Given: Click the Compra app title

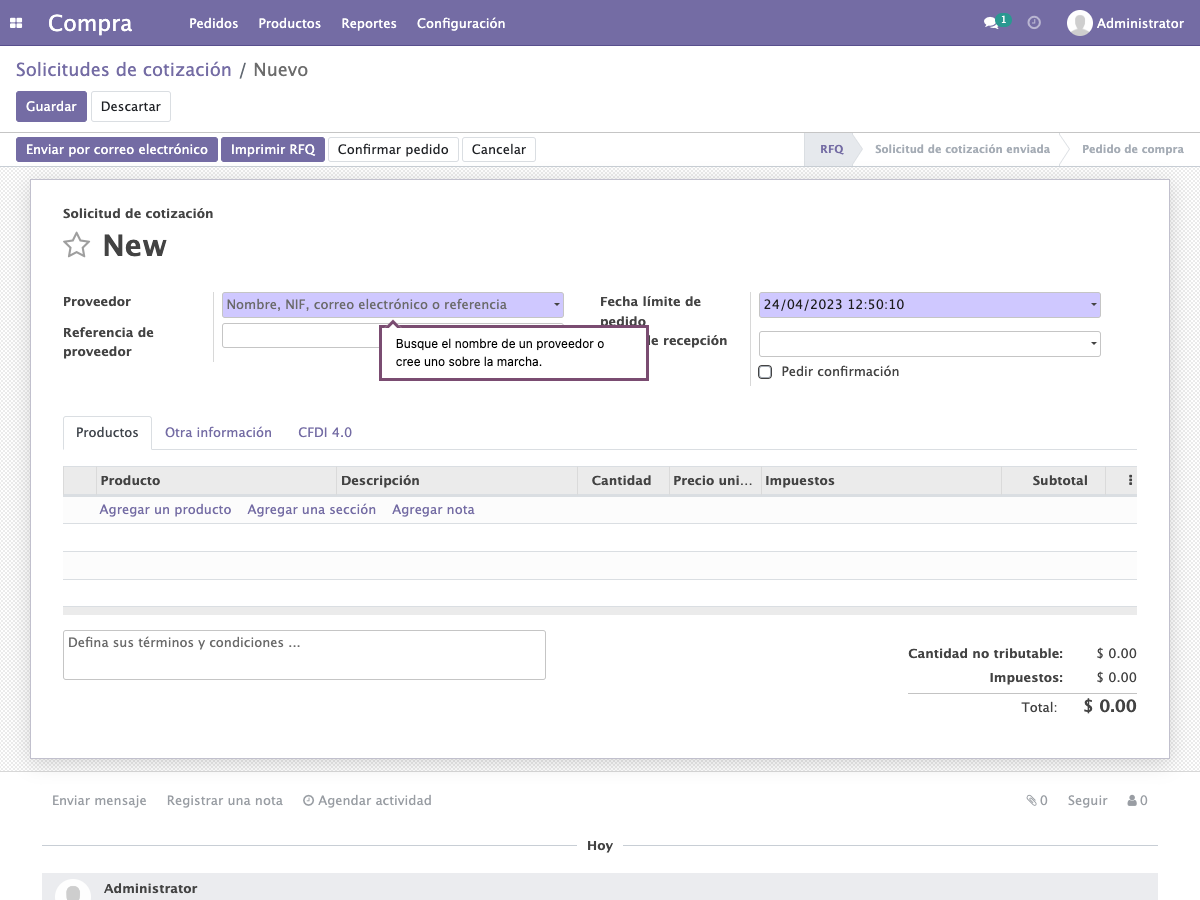Looking at the screenshot, I should pos(90,23).
